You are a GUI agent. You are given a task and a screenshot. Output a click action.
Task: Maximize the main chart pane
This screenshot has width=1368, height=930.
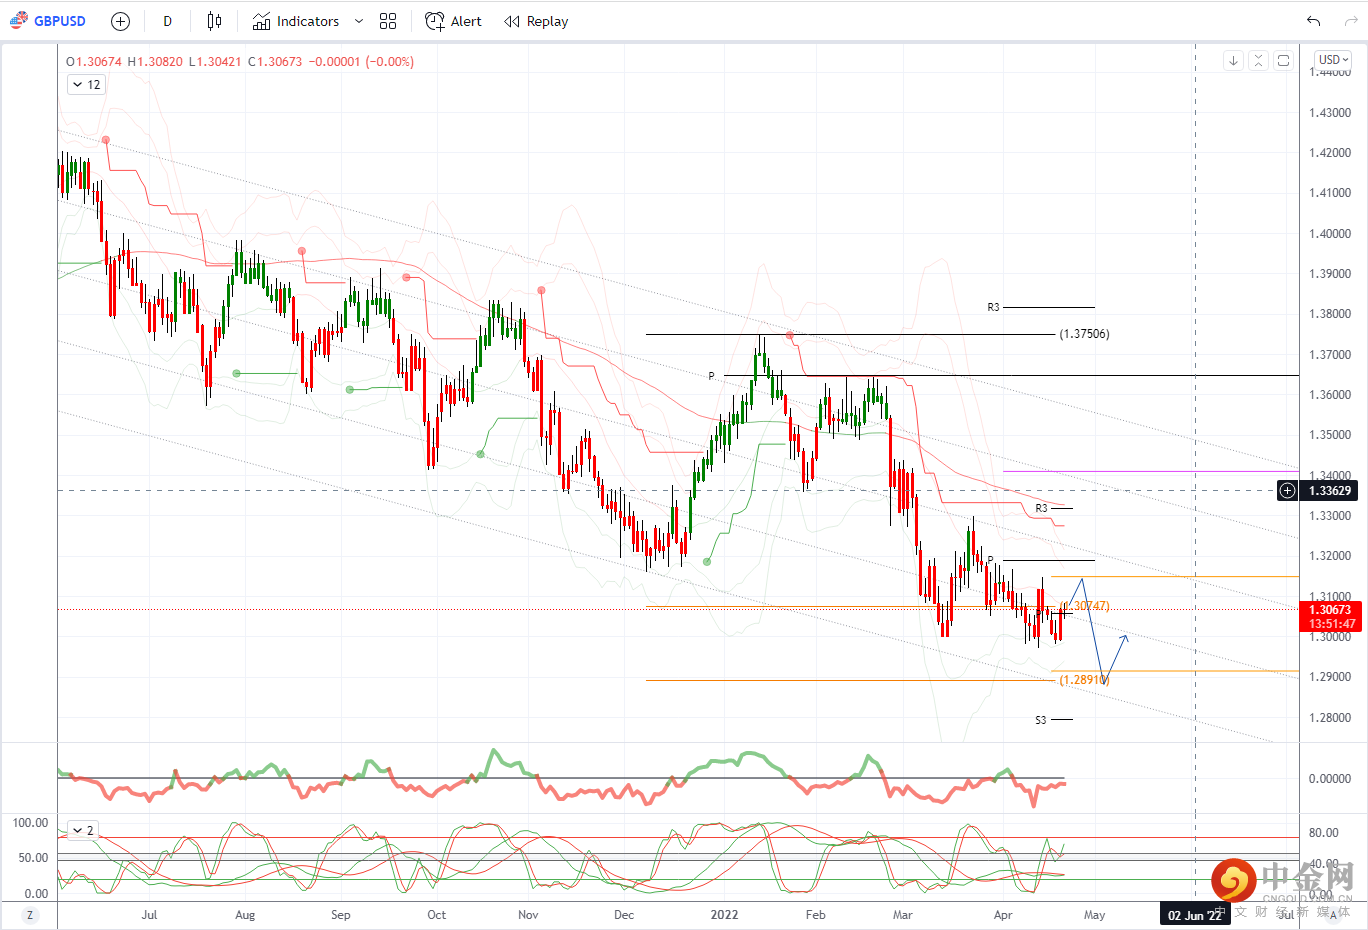coord(1283,61)
